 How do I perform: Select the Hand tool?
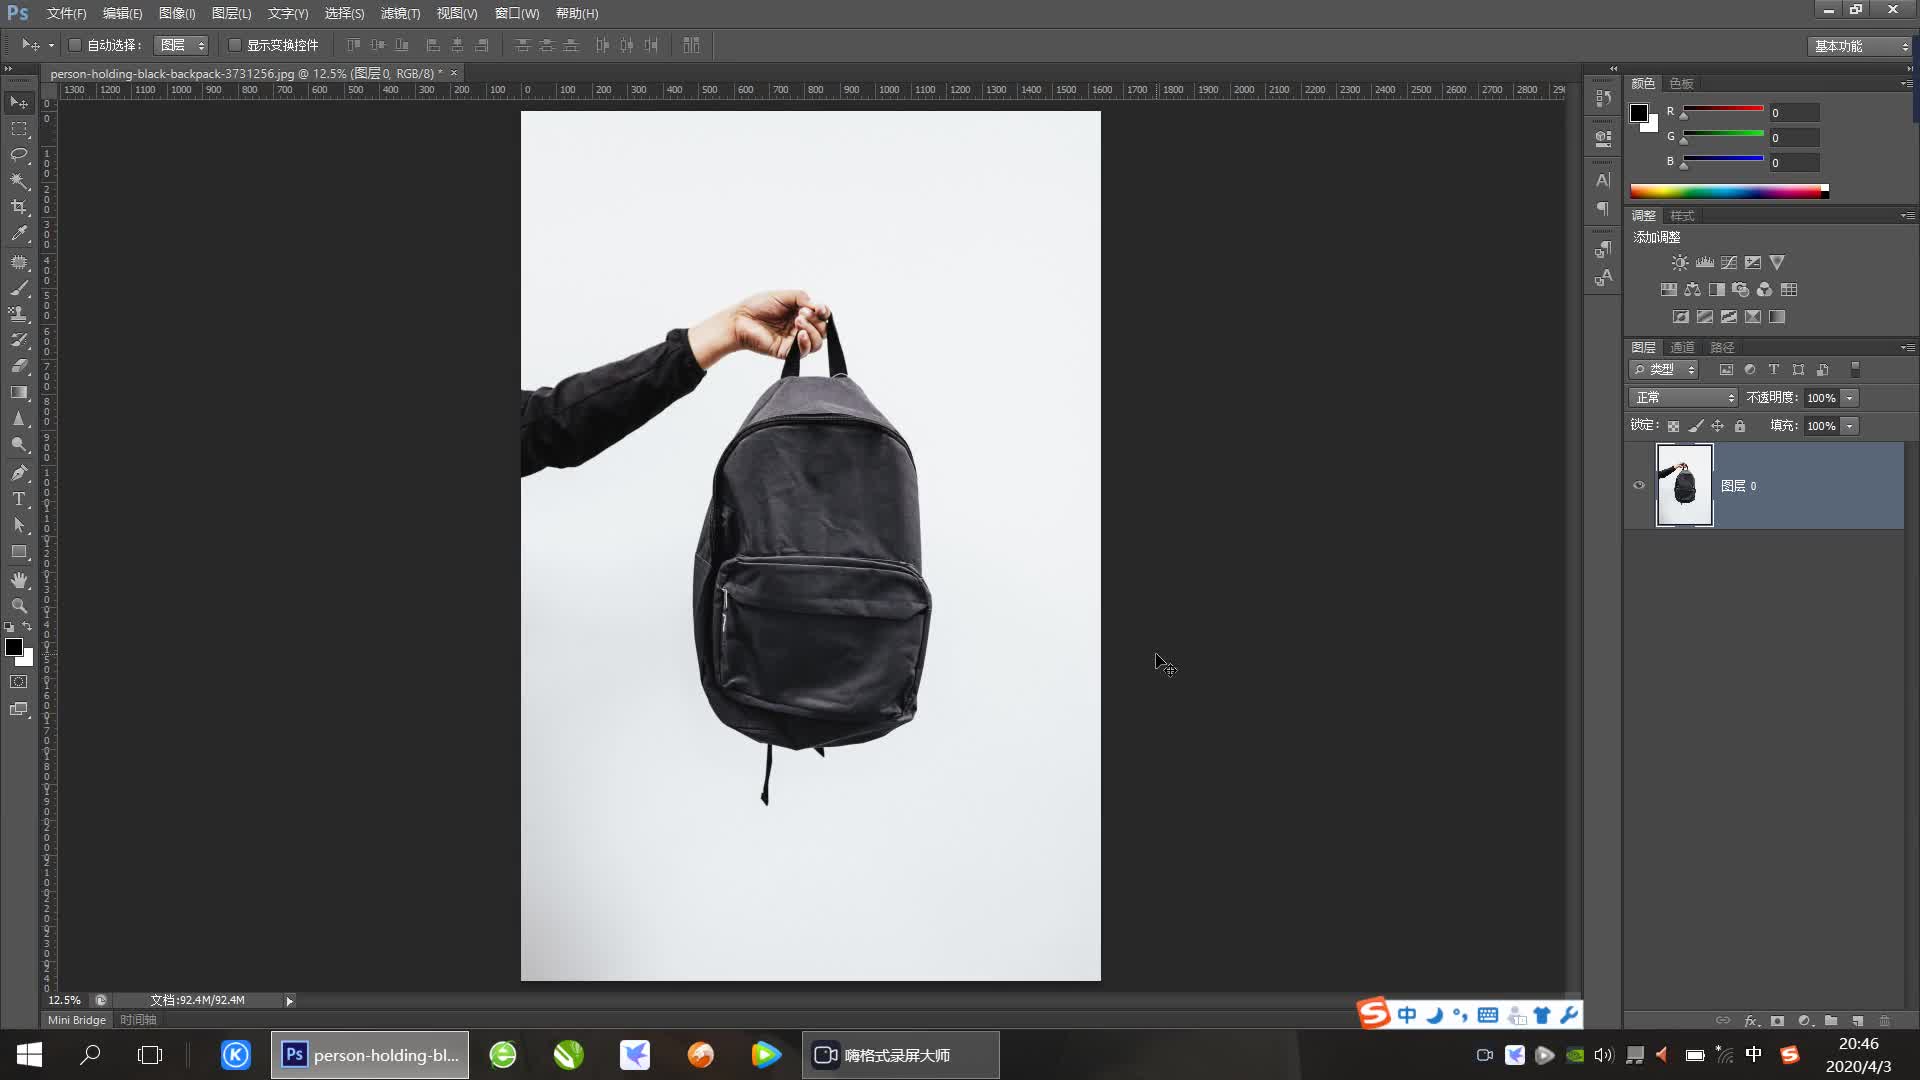[x=19, y=580]
